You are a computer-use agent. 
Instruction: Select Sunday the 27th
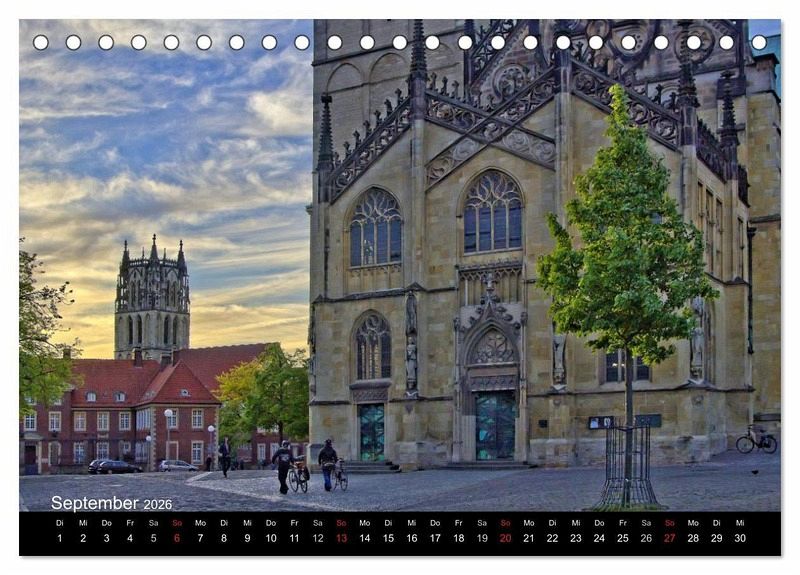point(669,538)
